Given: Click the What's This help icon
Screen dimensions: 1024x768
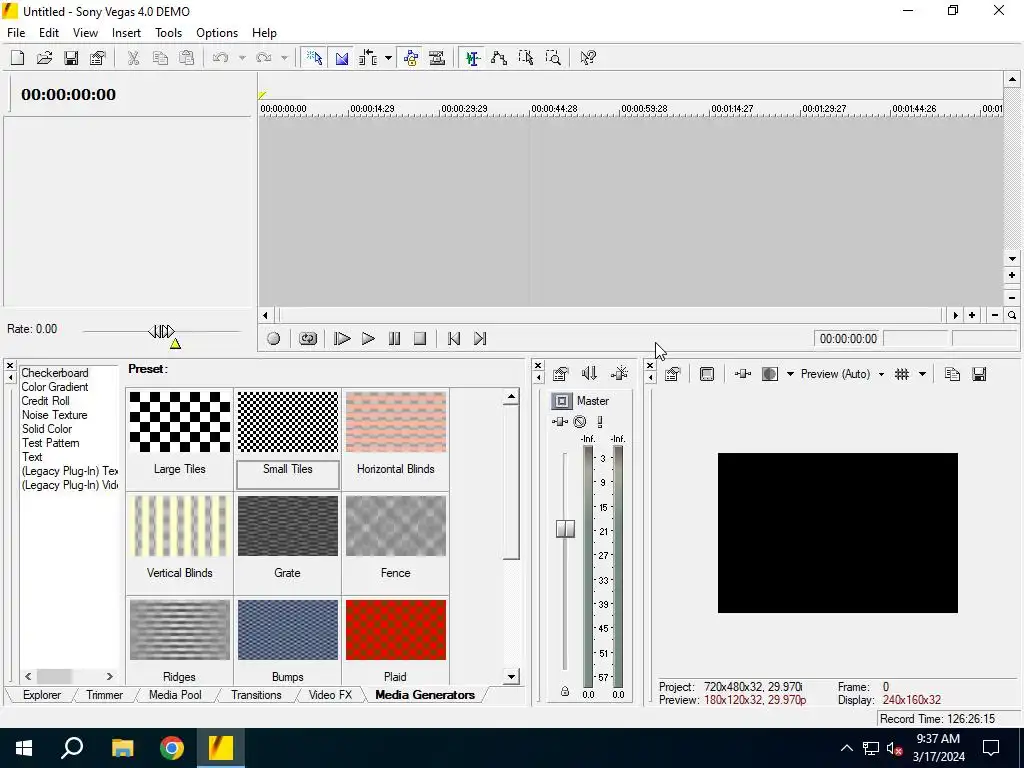Looking at the screenshot, I should [588, 58].
